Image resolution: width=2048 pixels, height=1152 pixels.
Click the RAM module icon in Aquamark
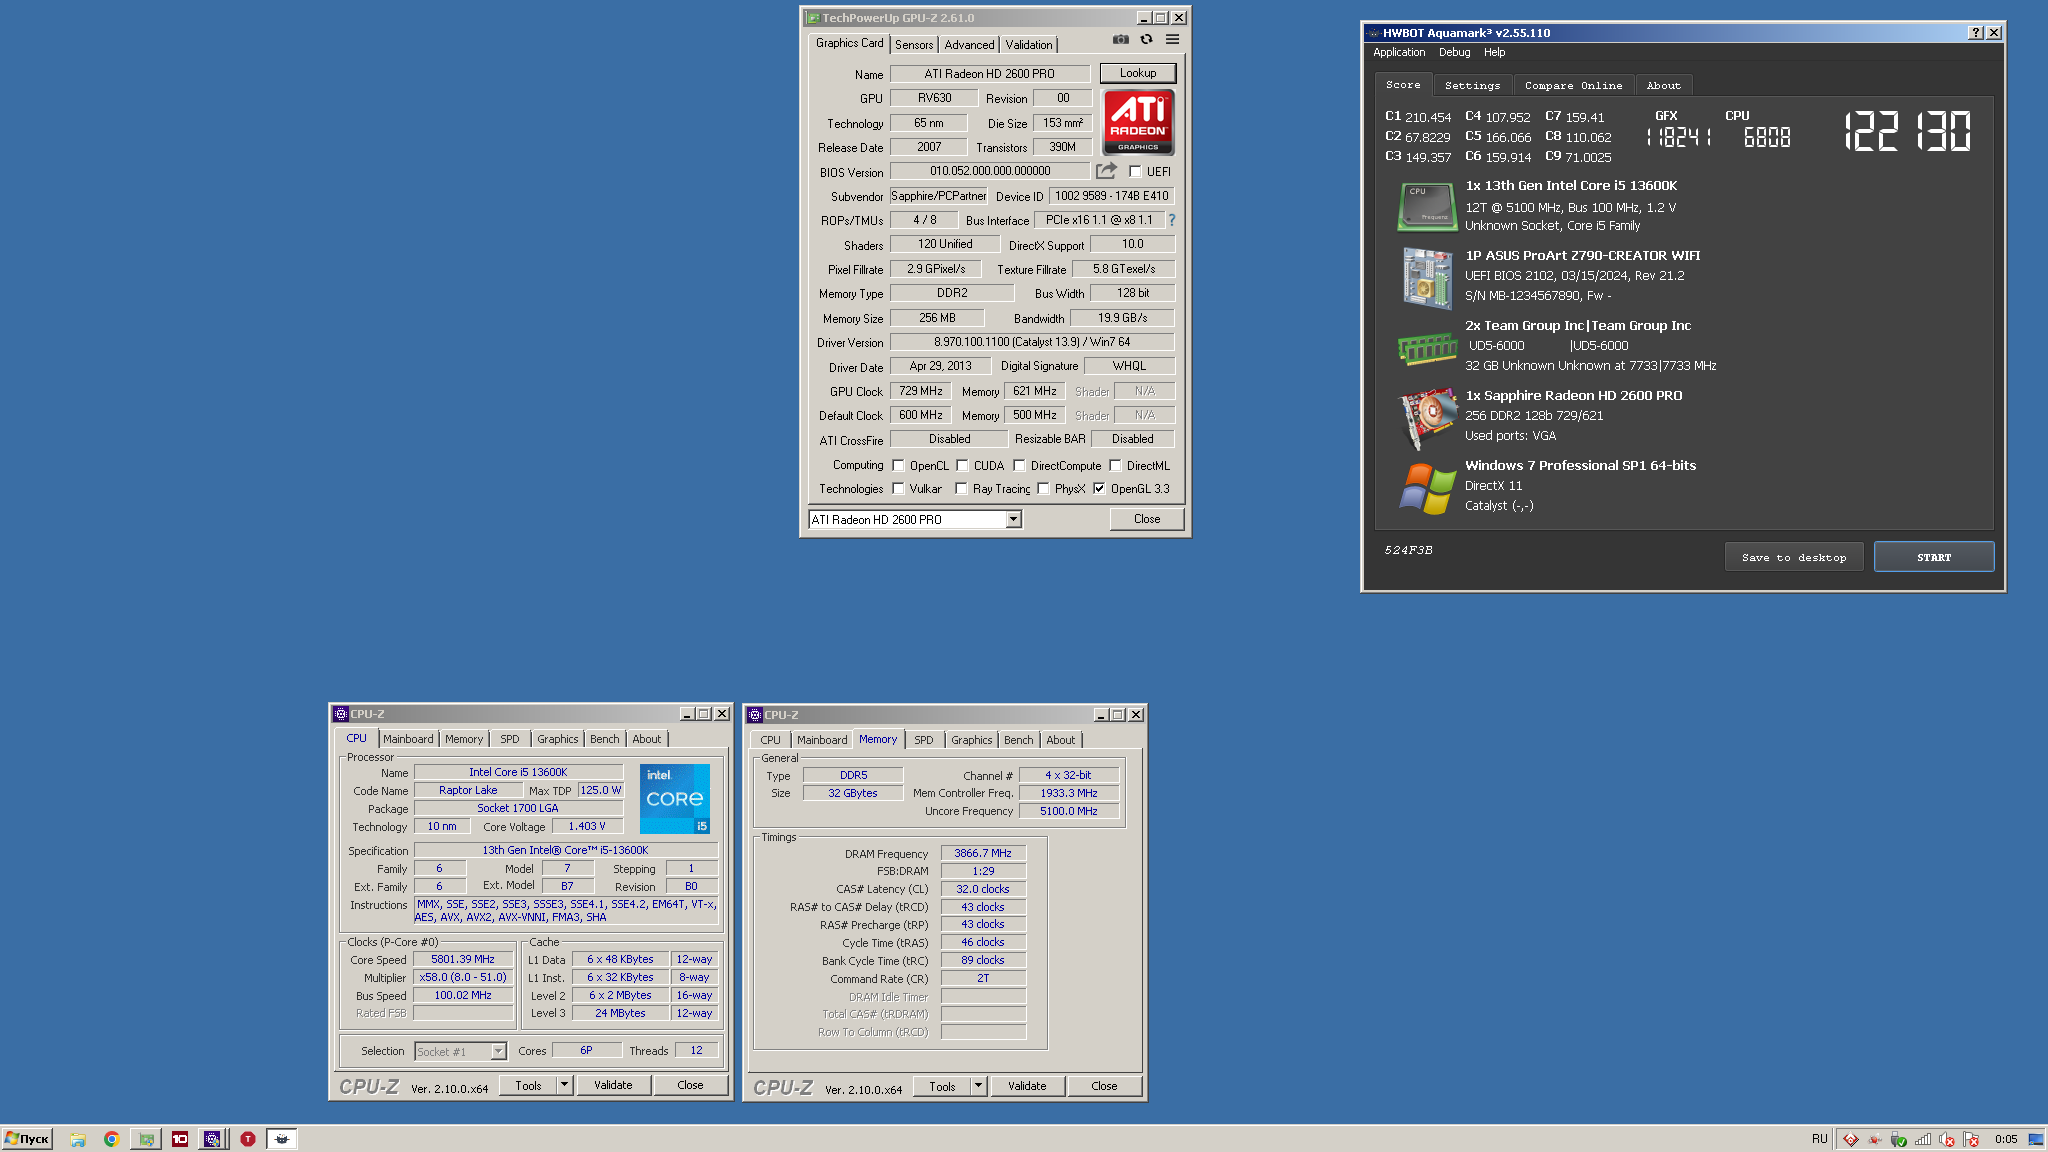[x=1427, y=348]
